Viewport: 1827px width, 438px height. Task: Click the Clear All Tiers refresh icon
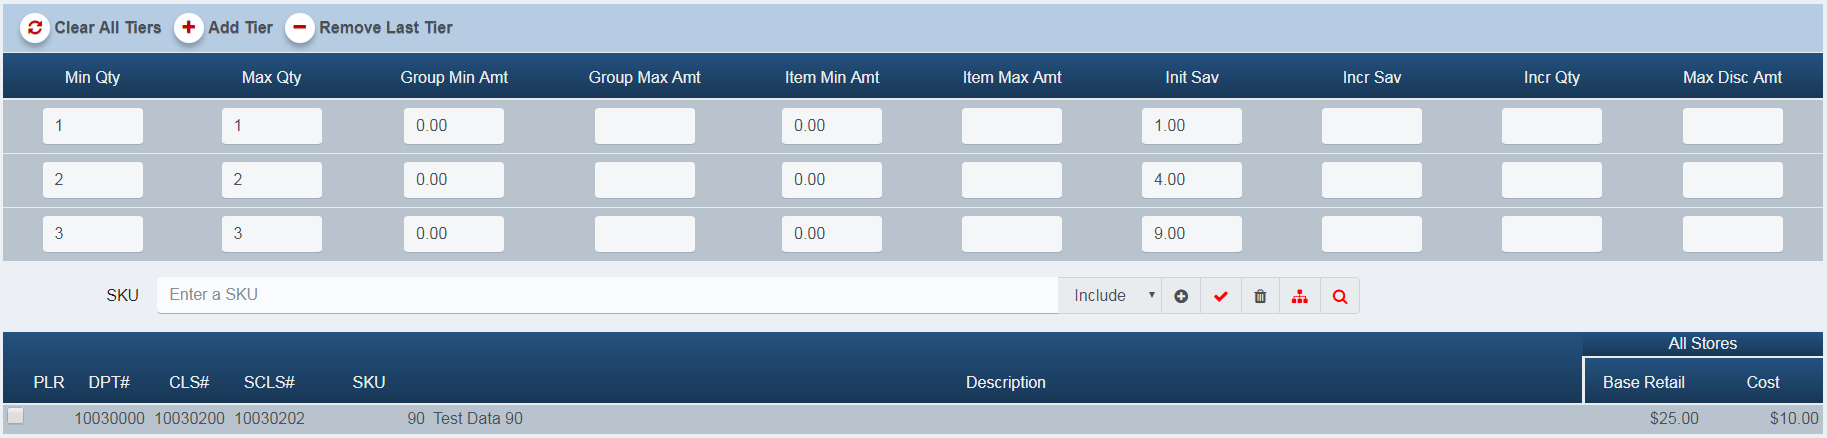tap(35, 28)
